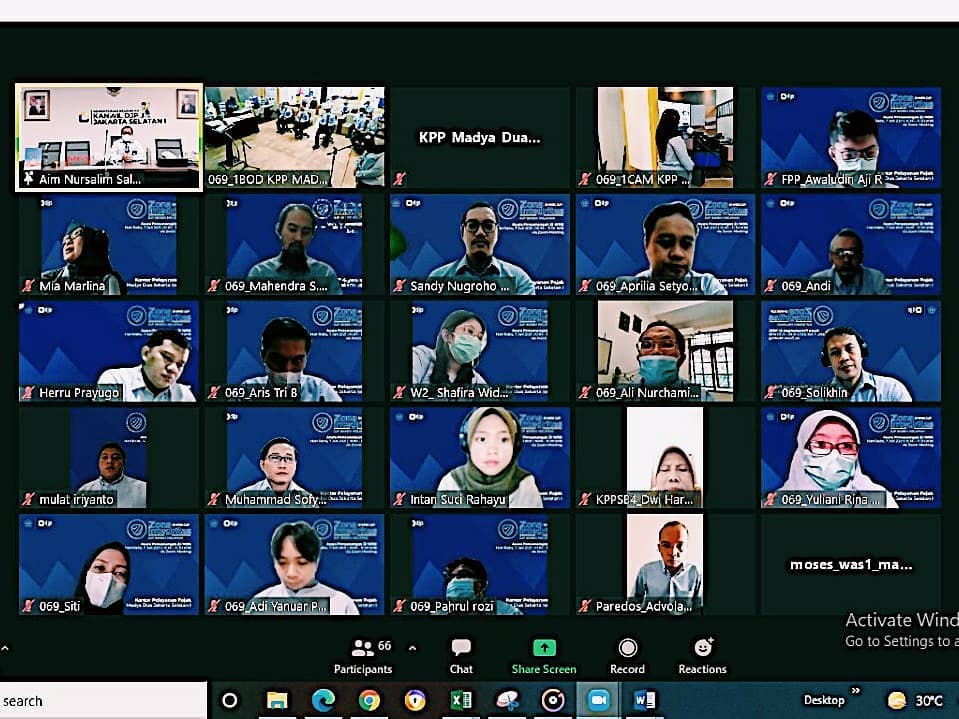Viewport: 959px width, 719px height.
Task: Open Word from the taskbar
Action: click(645, 700)
